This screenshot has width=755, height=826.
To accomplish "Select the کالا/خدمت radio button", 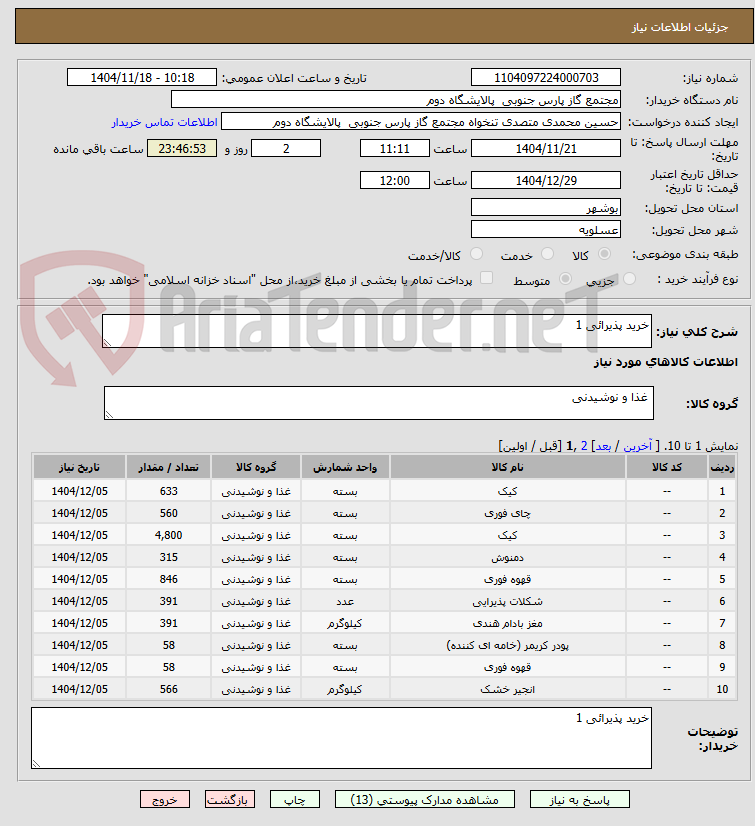I will pyautogui.click(x=476, y=254).
